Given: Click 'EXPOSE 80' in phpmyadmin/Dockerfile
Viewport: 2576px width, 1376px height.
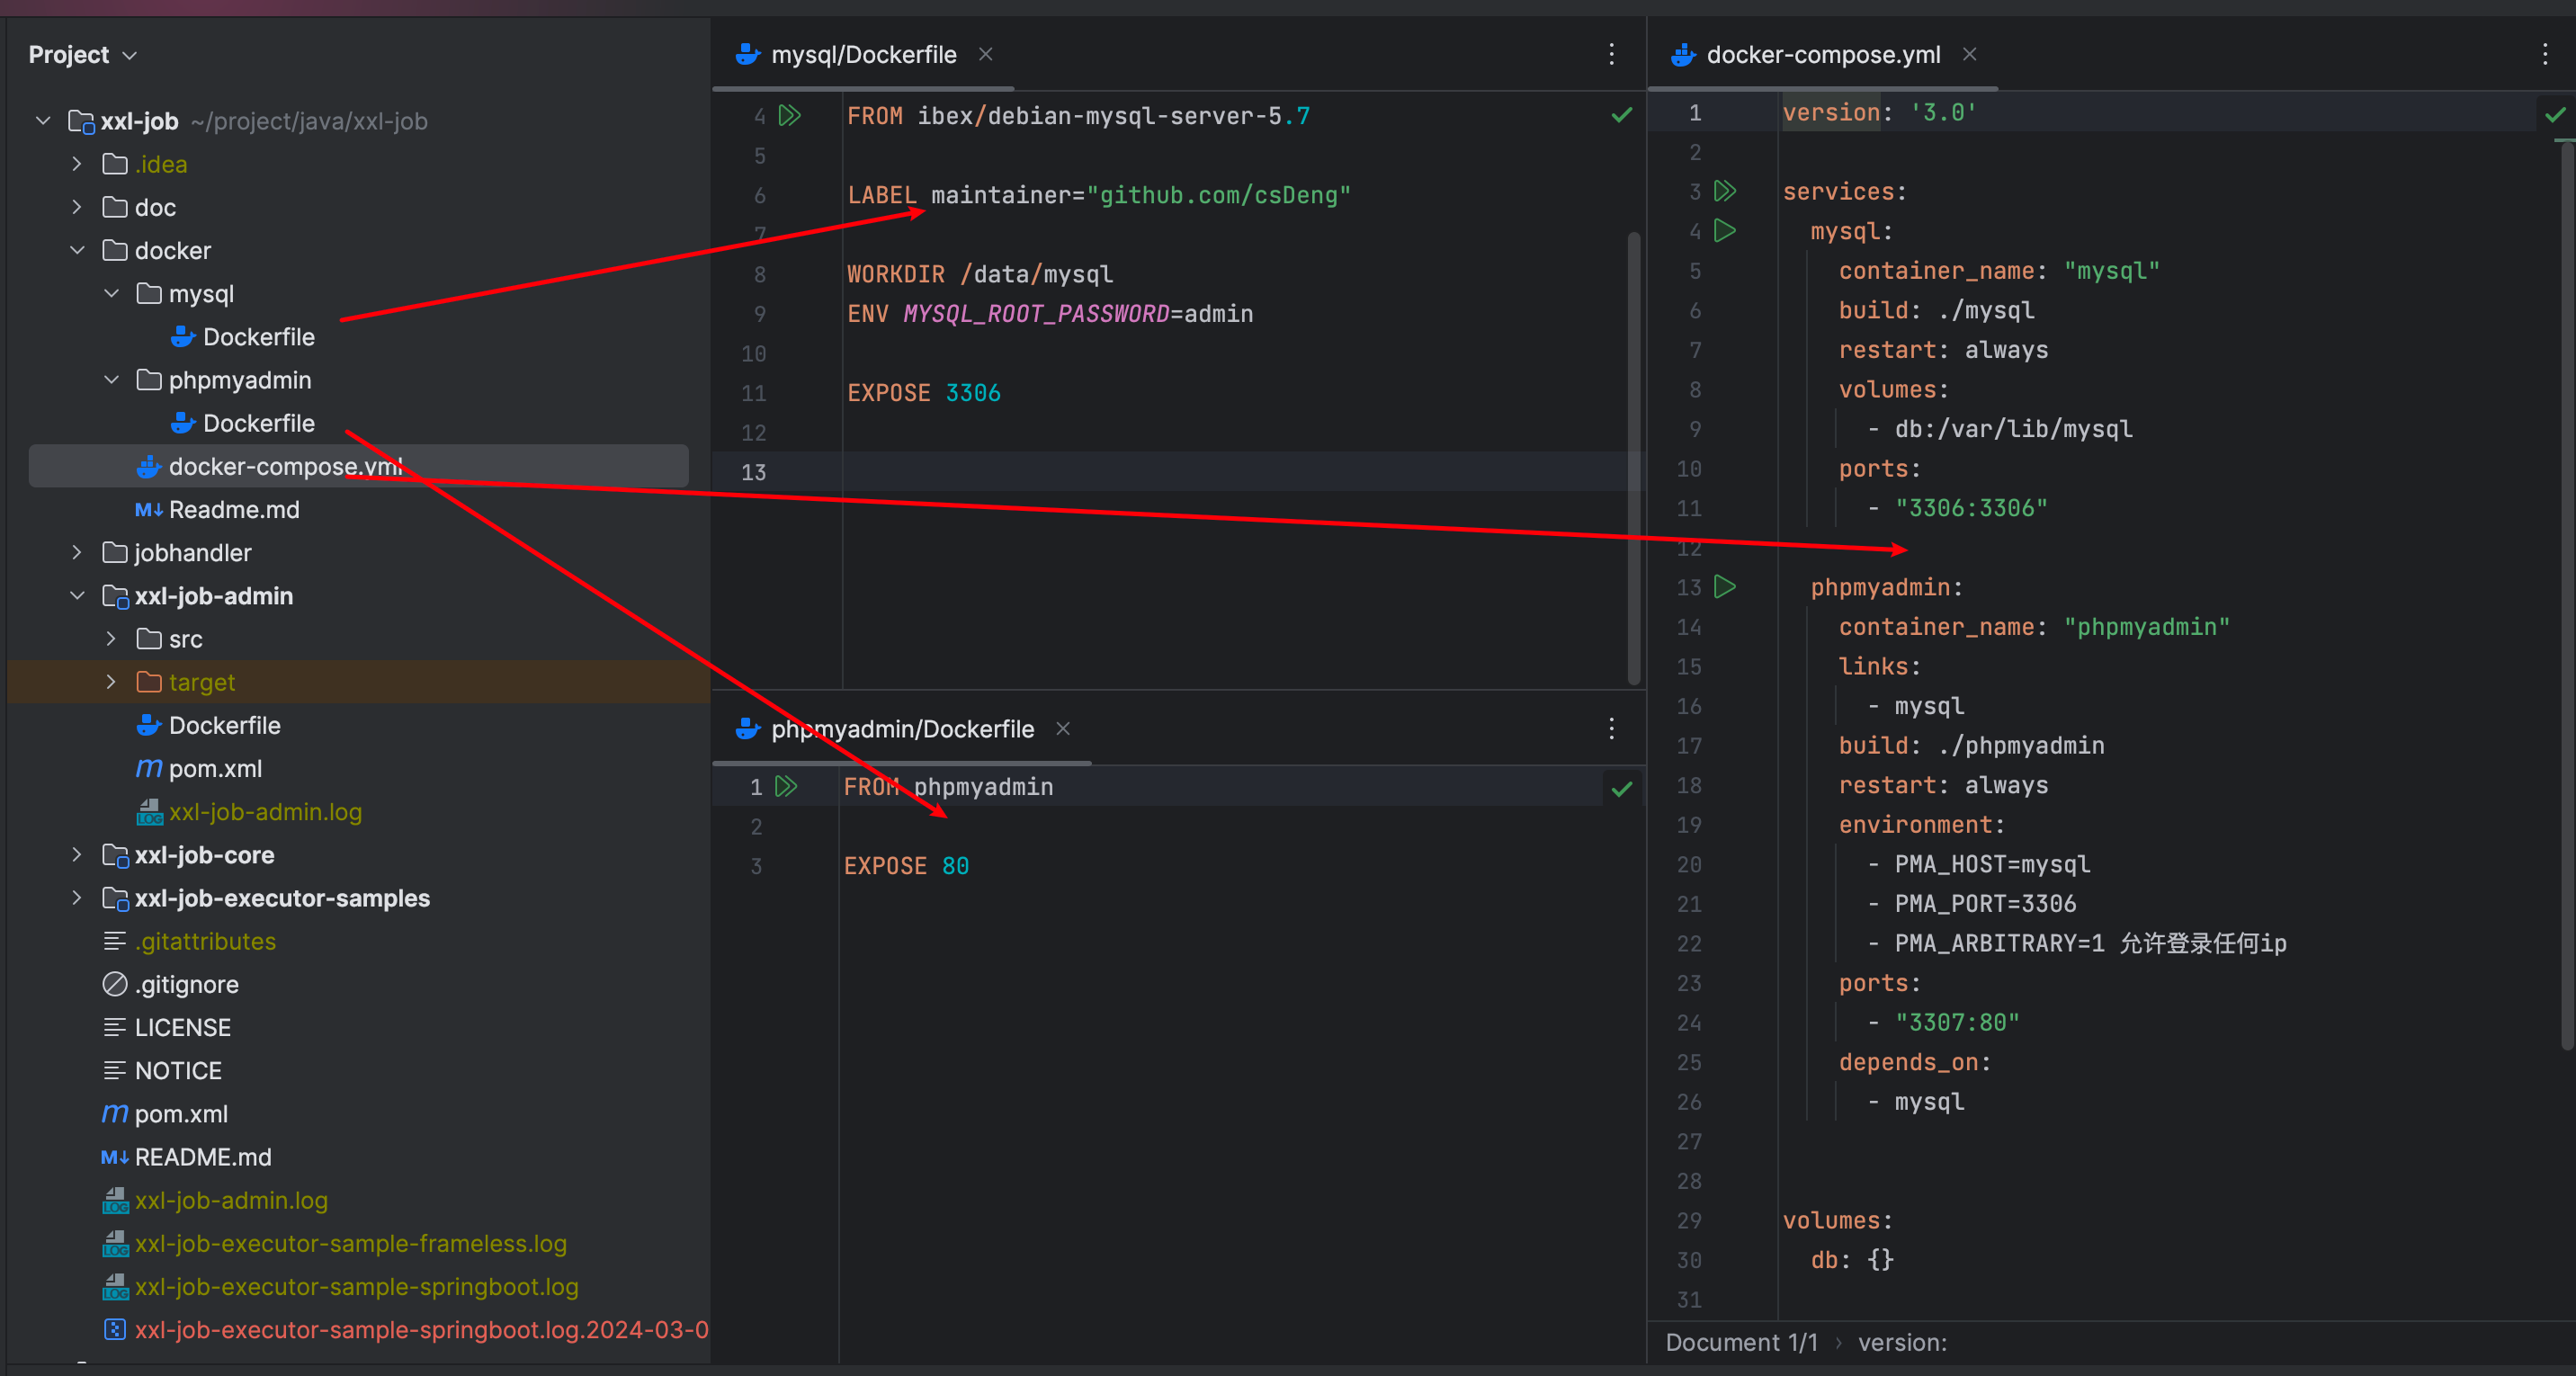Looking at the screenshot, I should (906, 866).
